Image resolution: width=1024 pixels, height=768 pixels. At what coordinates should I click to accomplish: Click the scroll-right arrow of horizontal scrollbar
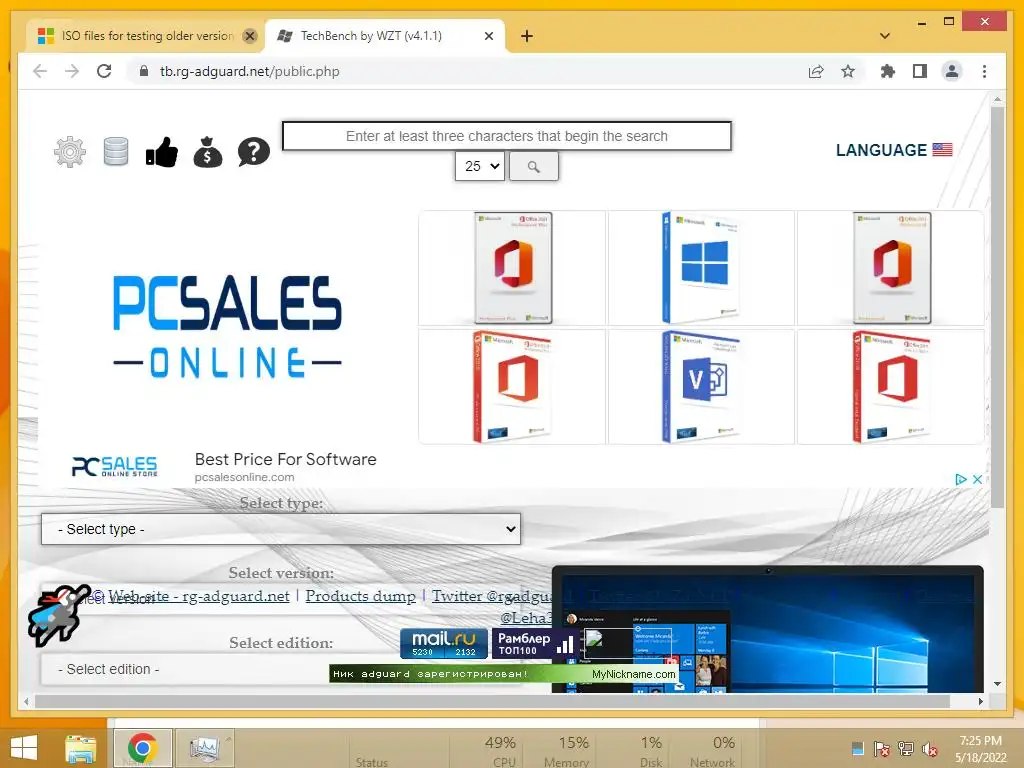pyautogui.click(x=981, y=701)
